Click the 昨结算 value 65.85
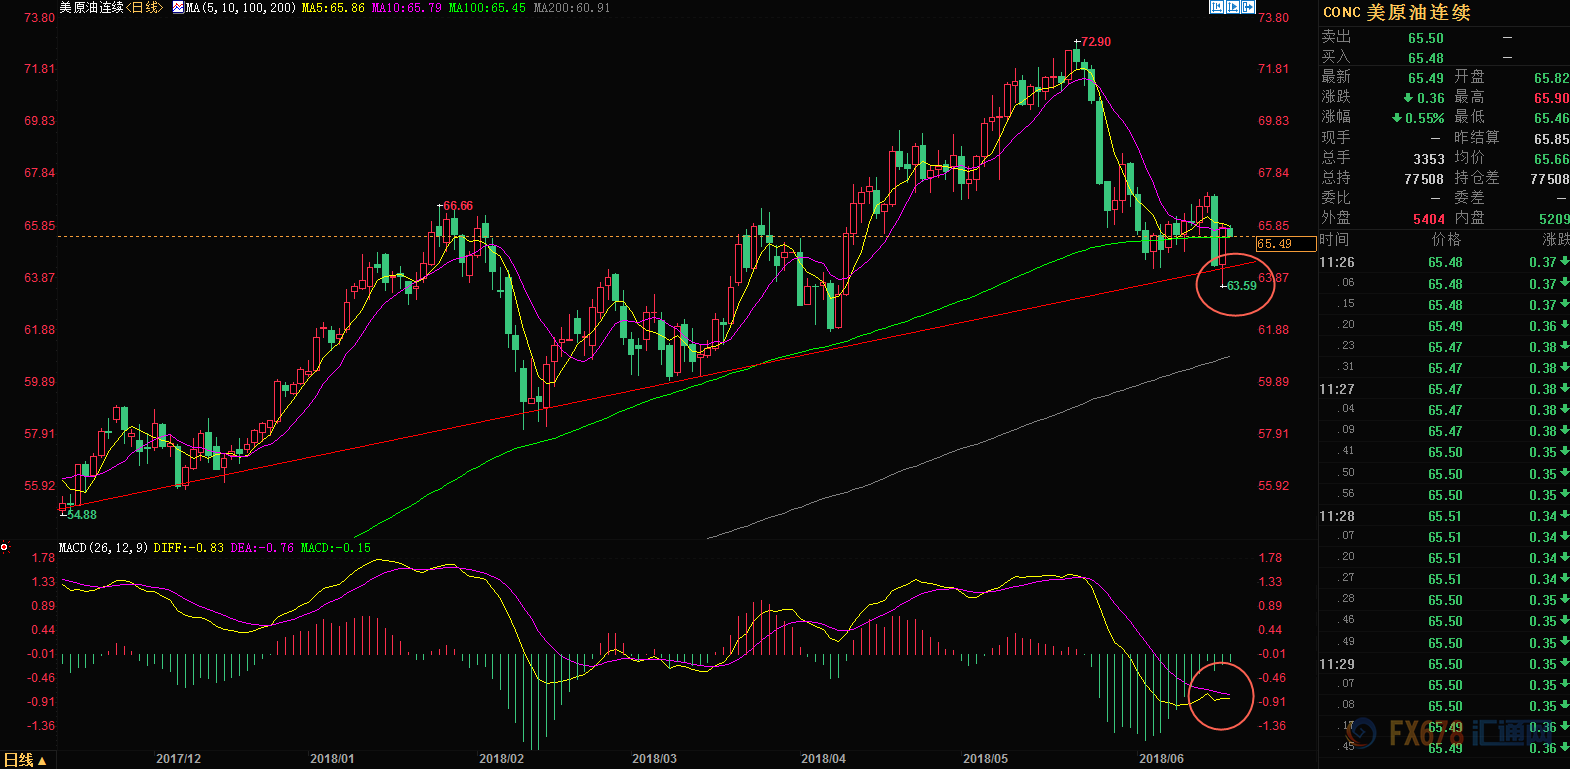Screen dimensions: 1570x769 click(x=1552, y=139)
